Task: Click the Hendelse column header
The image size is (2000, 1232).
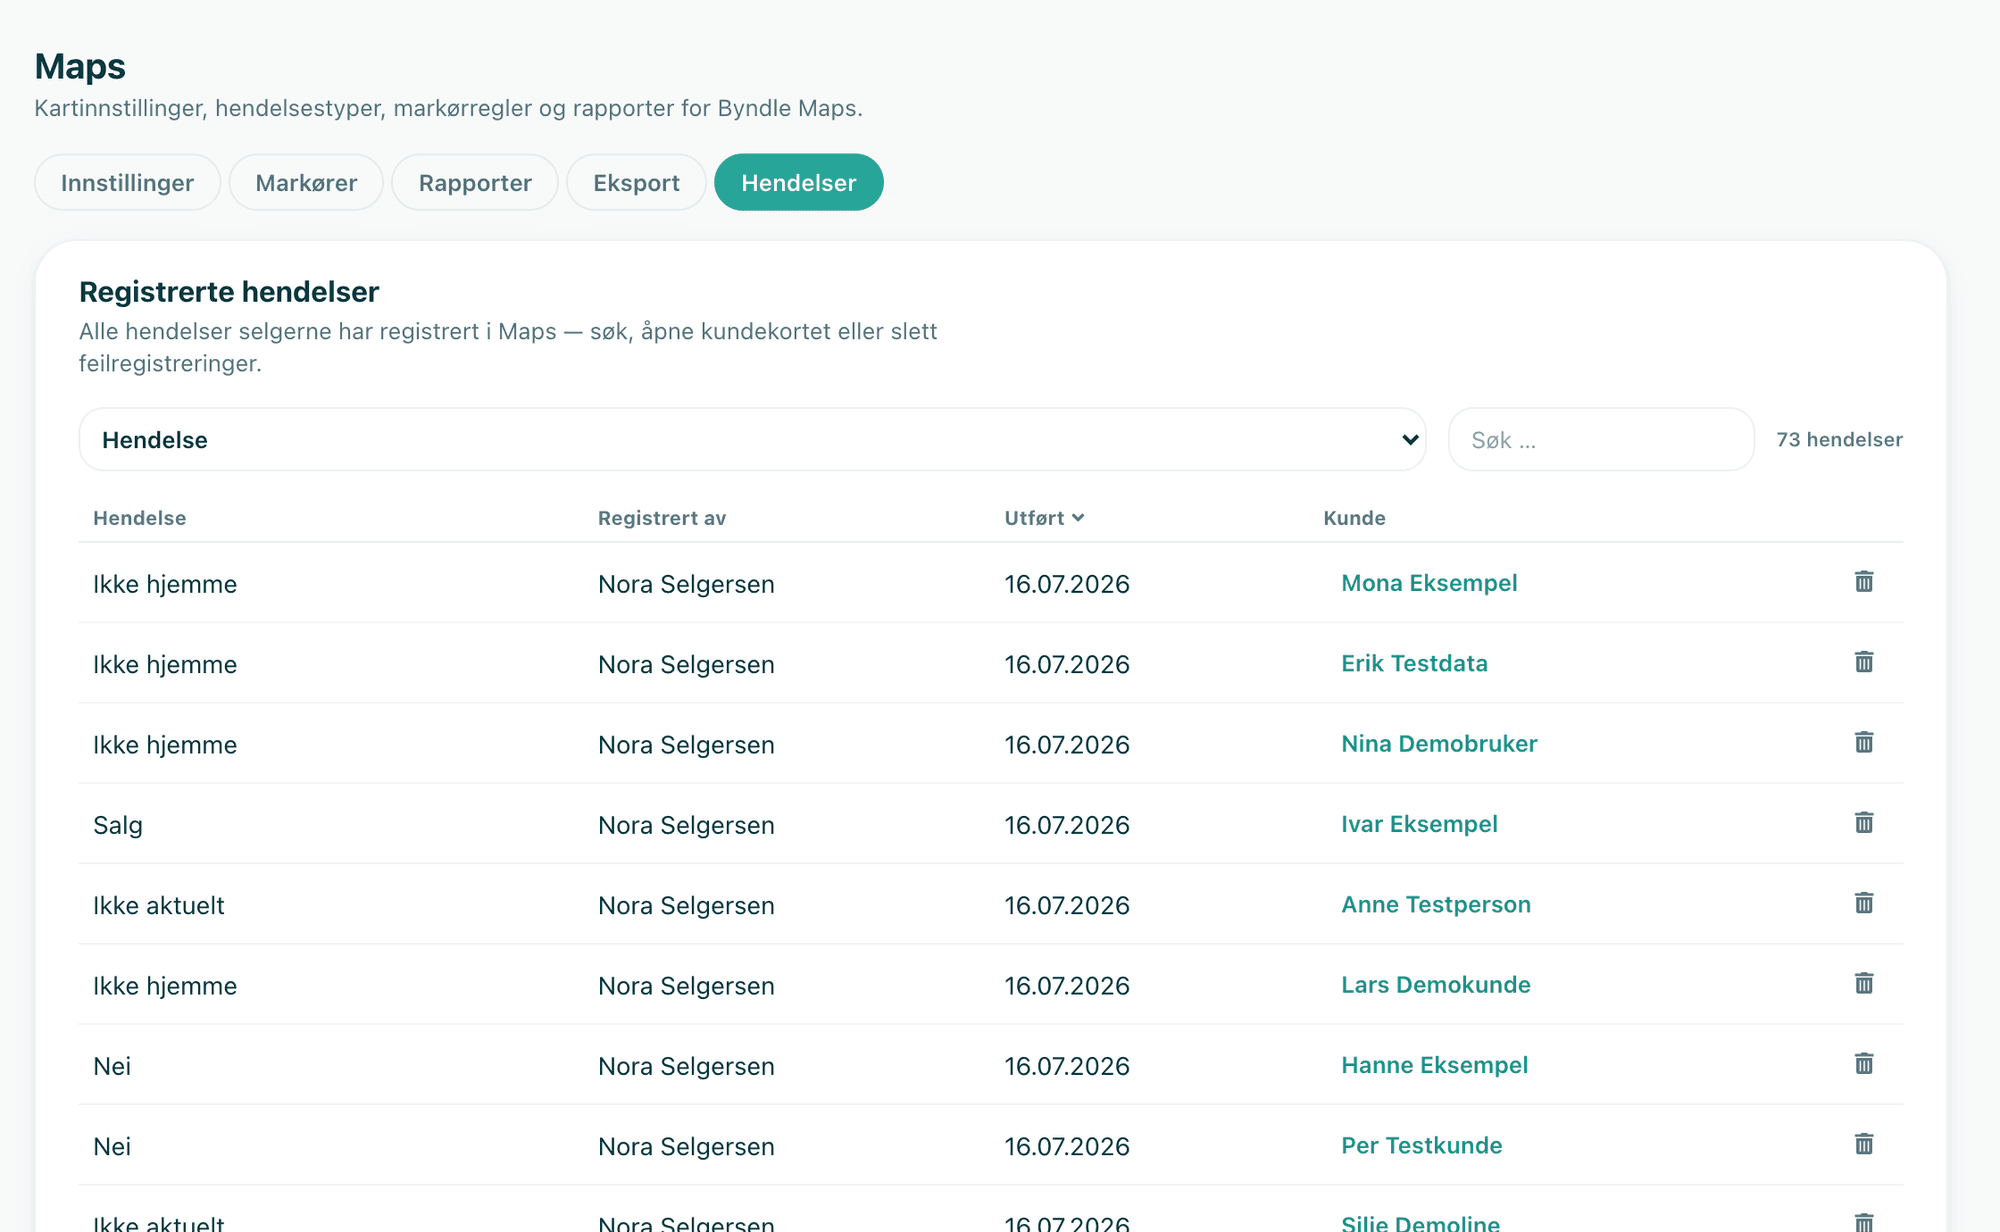Action: (x=139, y=518)
